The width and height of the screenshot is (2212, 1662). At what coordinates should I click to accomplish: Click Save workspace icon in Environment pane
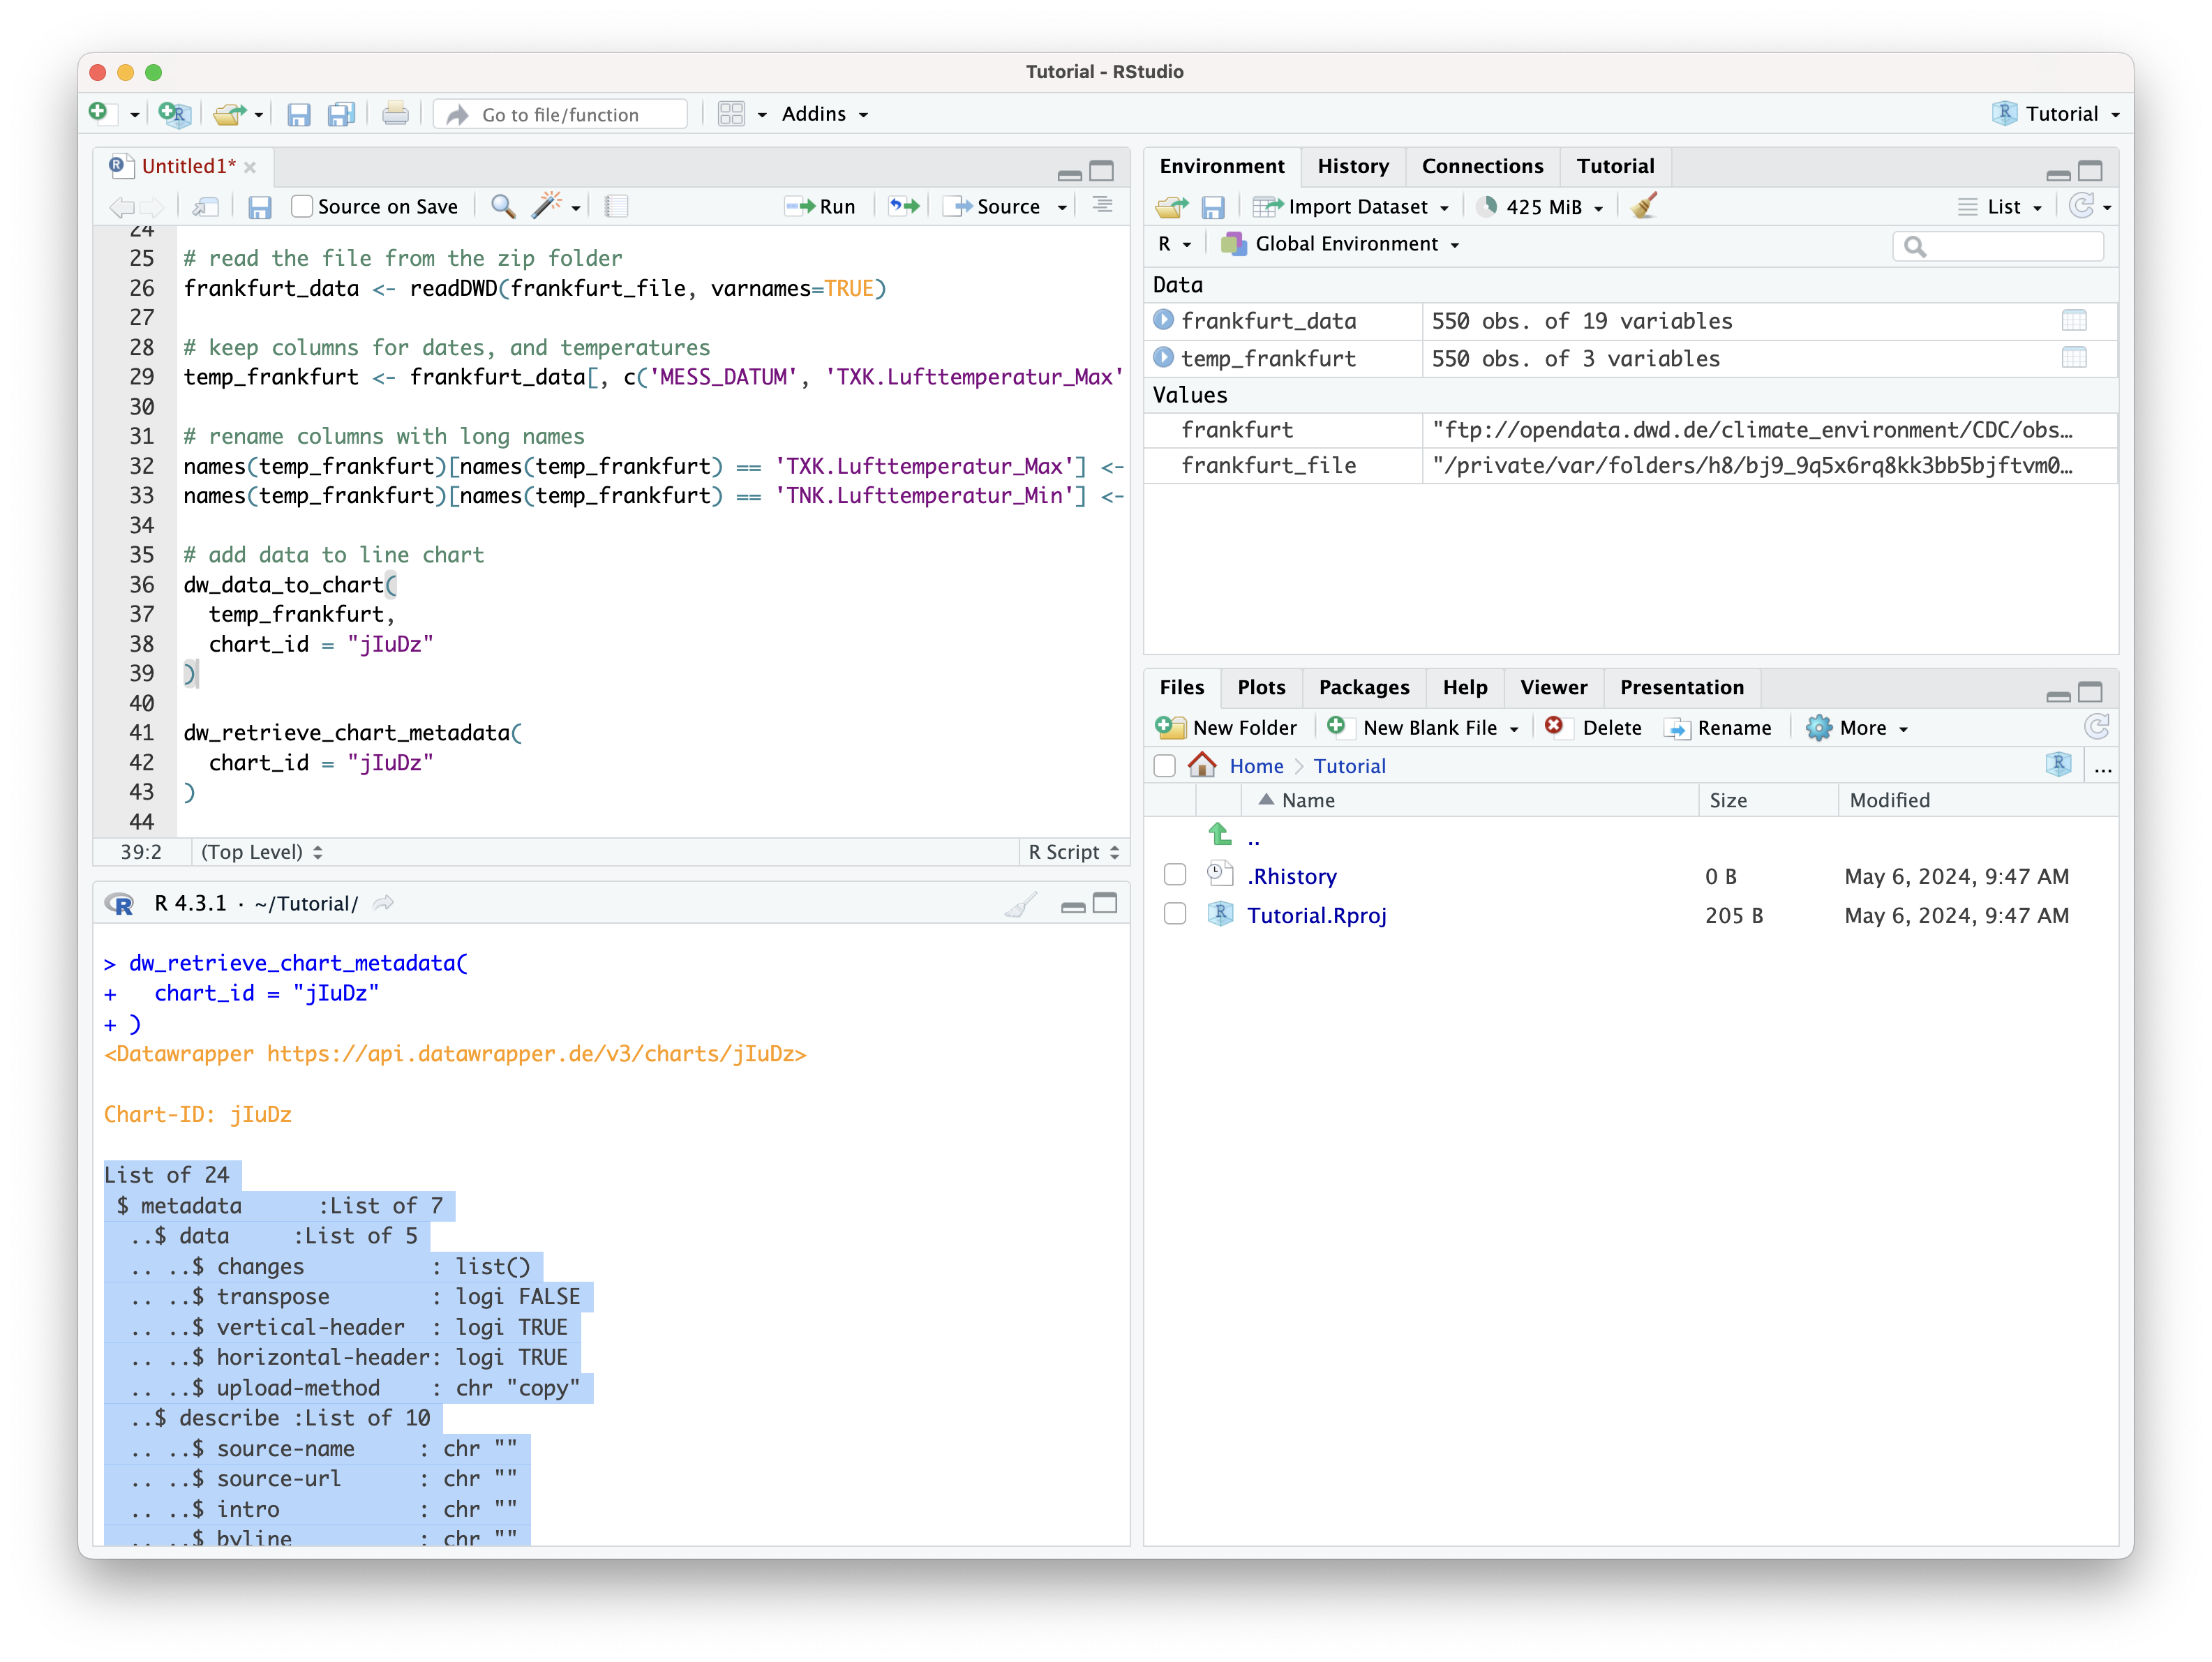coord(1212,207)
